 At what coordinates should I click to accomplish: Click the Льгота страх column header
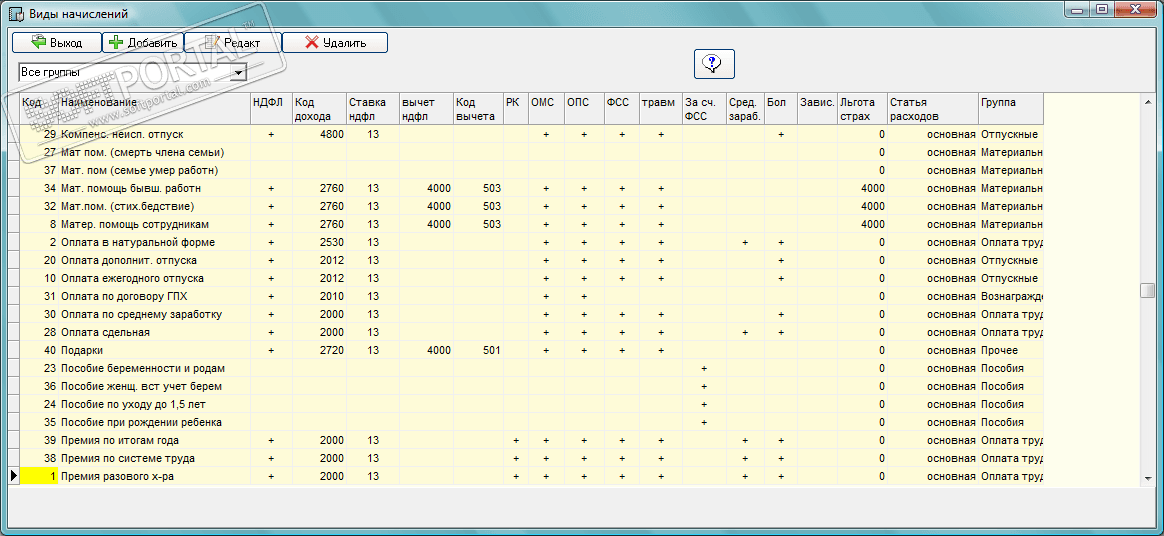[x=862, y=108]
